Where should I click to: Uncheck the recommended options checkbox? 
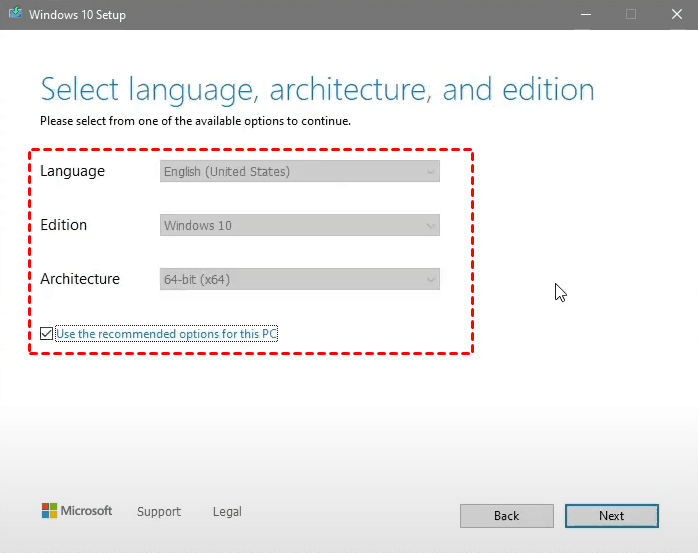coord(47,334)
